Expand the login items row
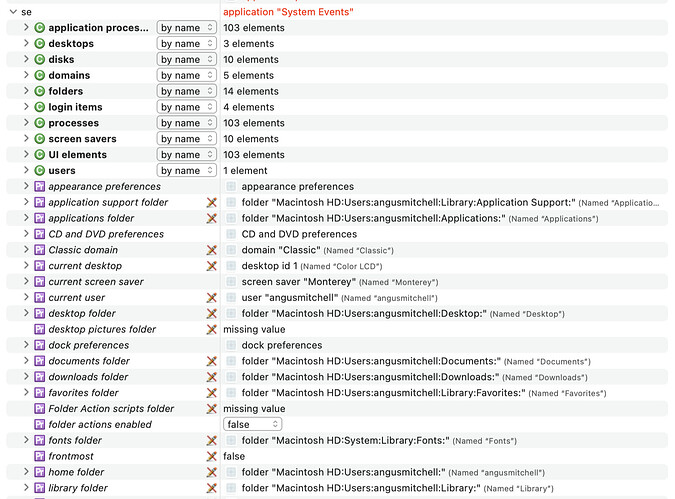675x499 pixels. (26, 107)
